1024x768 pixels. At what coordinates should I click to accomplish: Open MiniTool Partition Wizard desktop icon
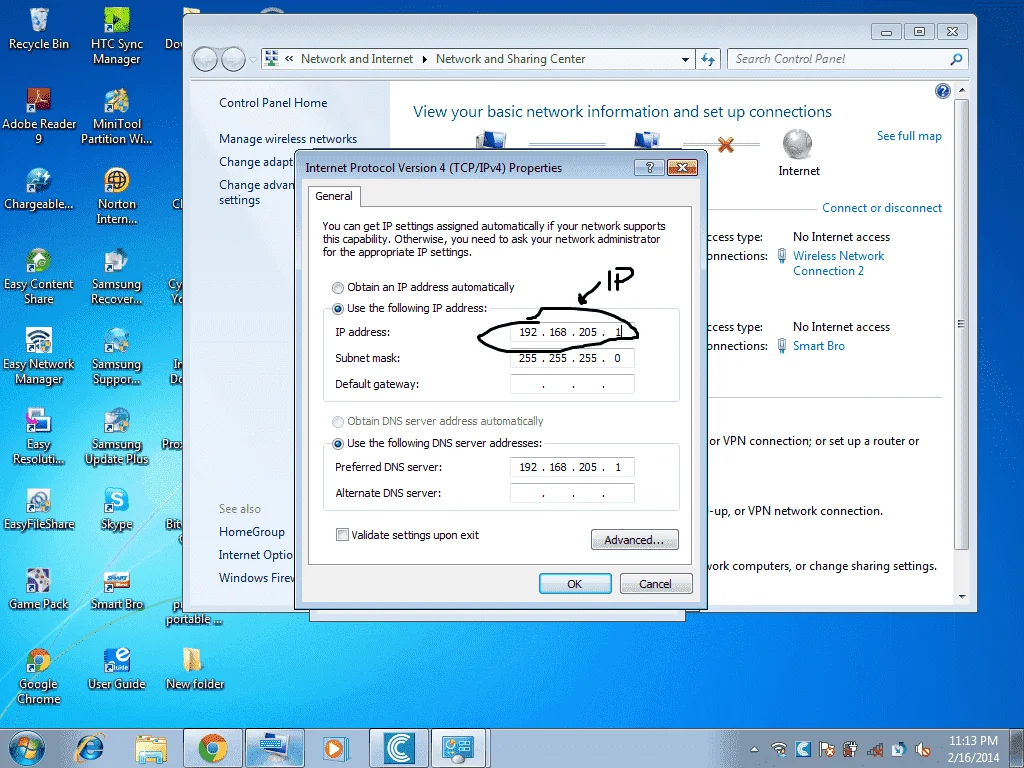116,116
